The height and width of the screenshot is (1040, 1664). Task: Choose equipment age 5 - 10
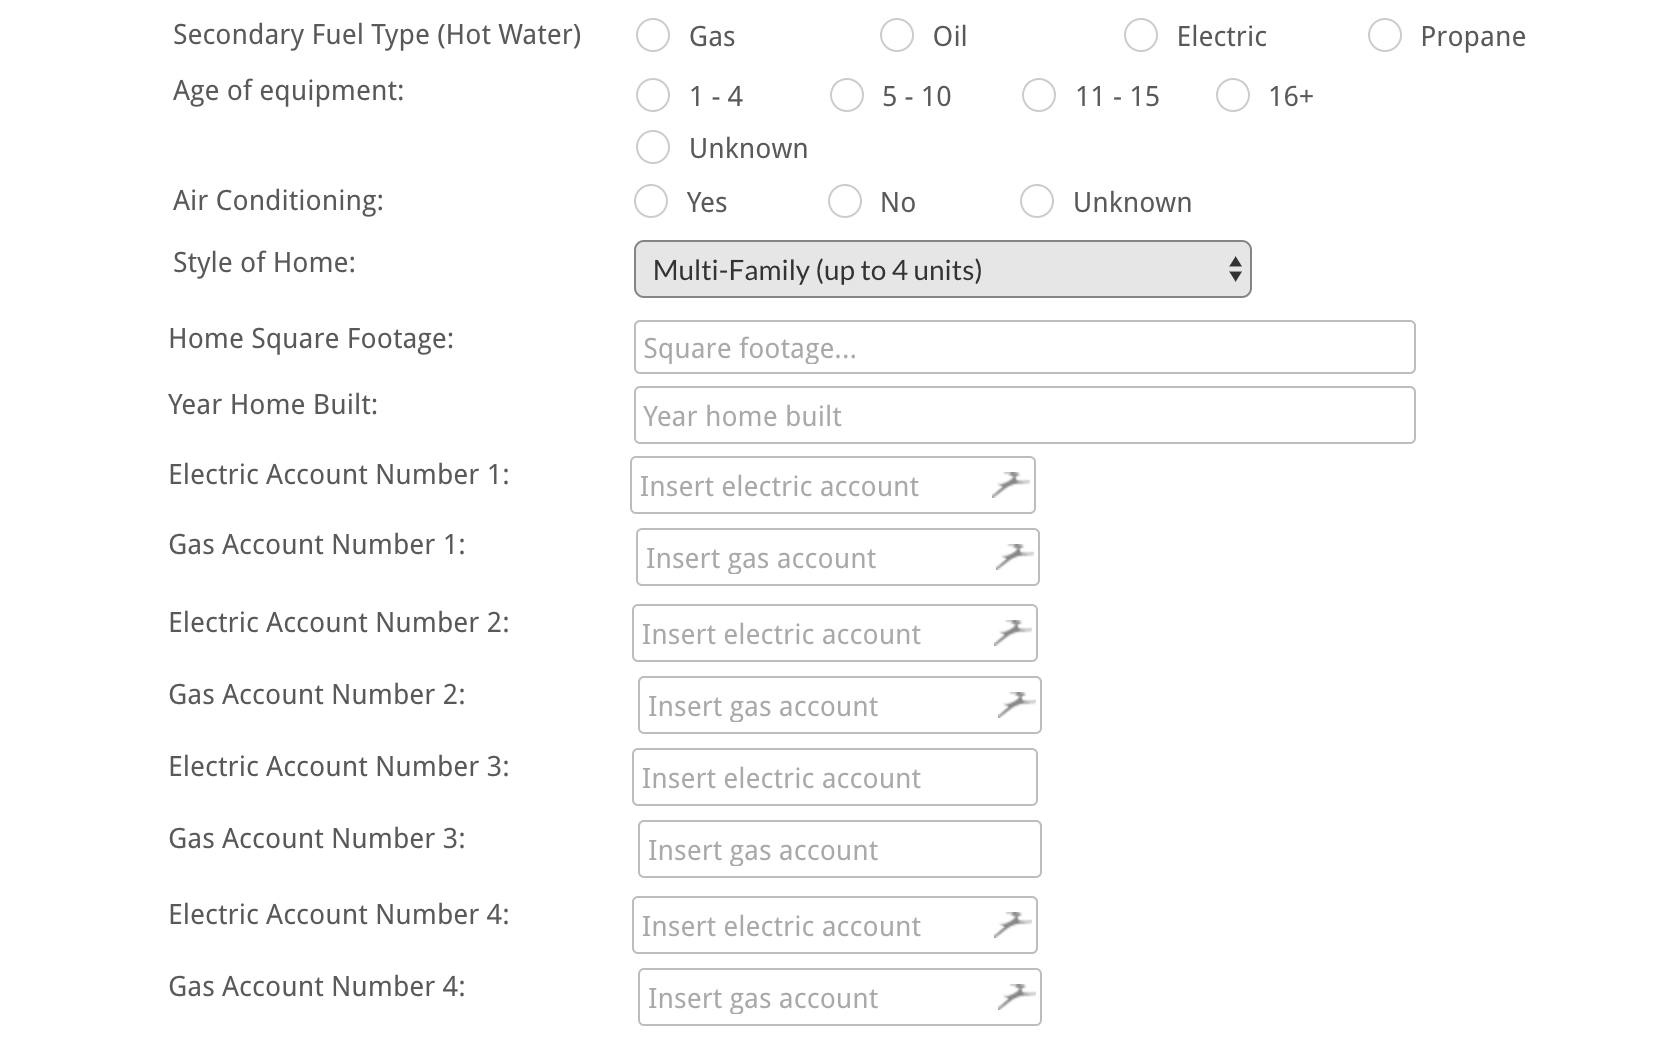pos(847,96)
